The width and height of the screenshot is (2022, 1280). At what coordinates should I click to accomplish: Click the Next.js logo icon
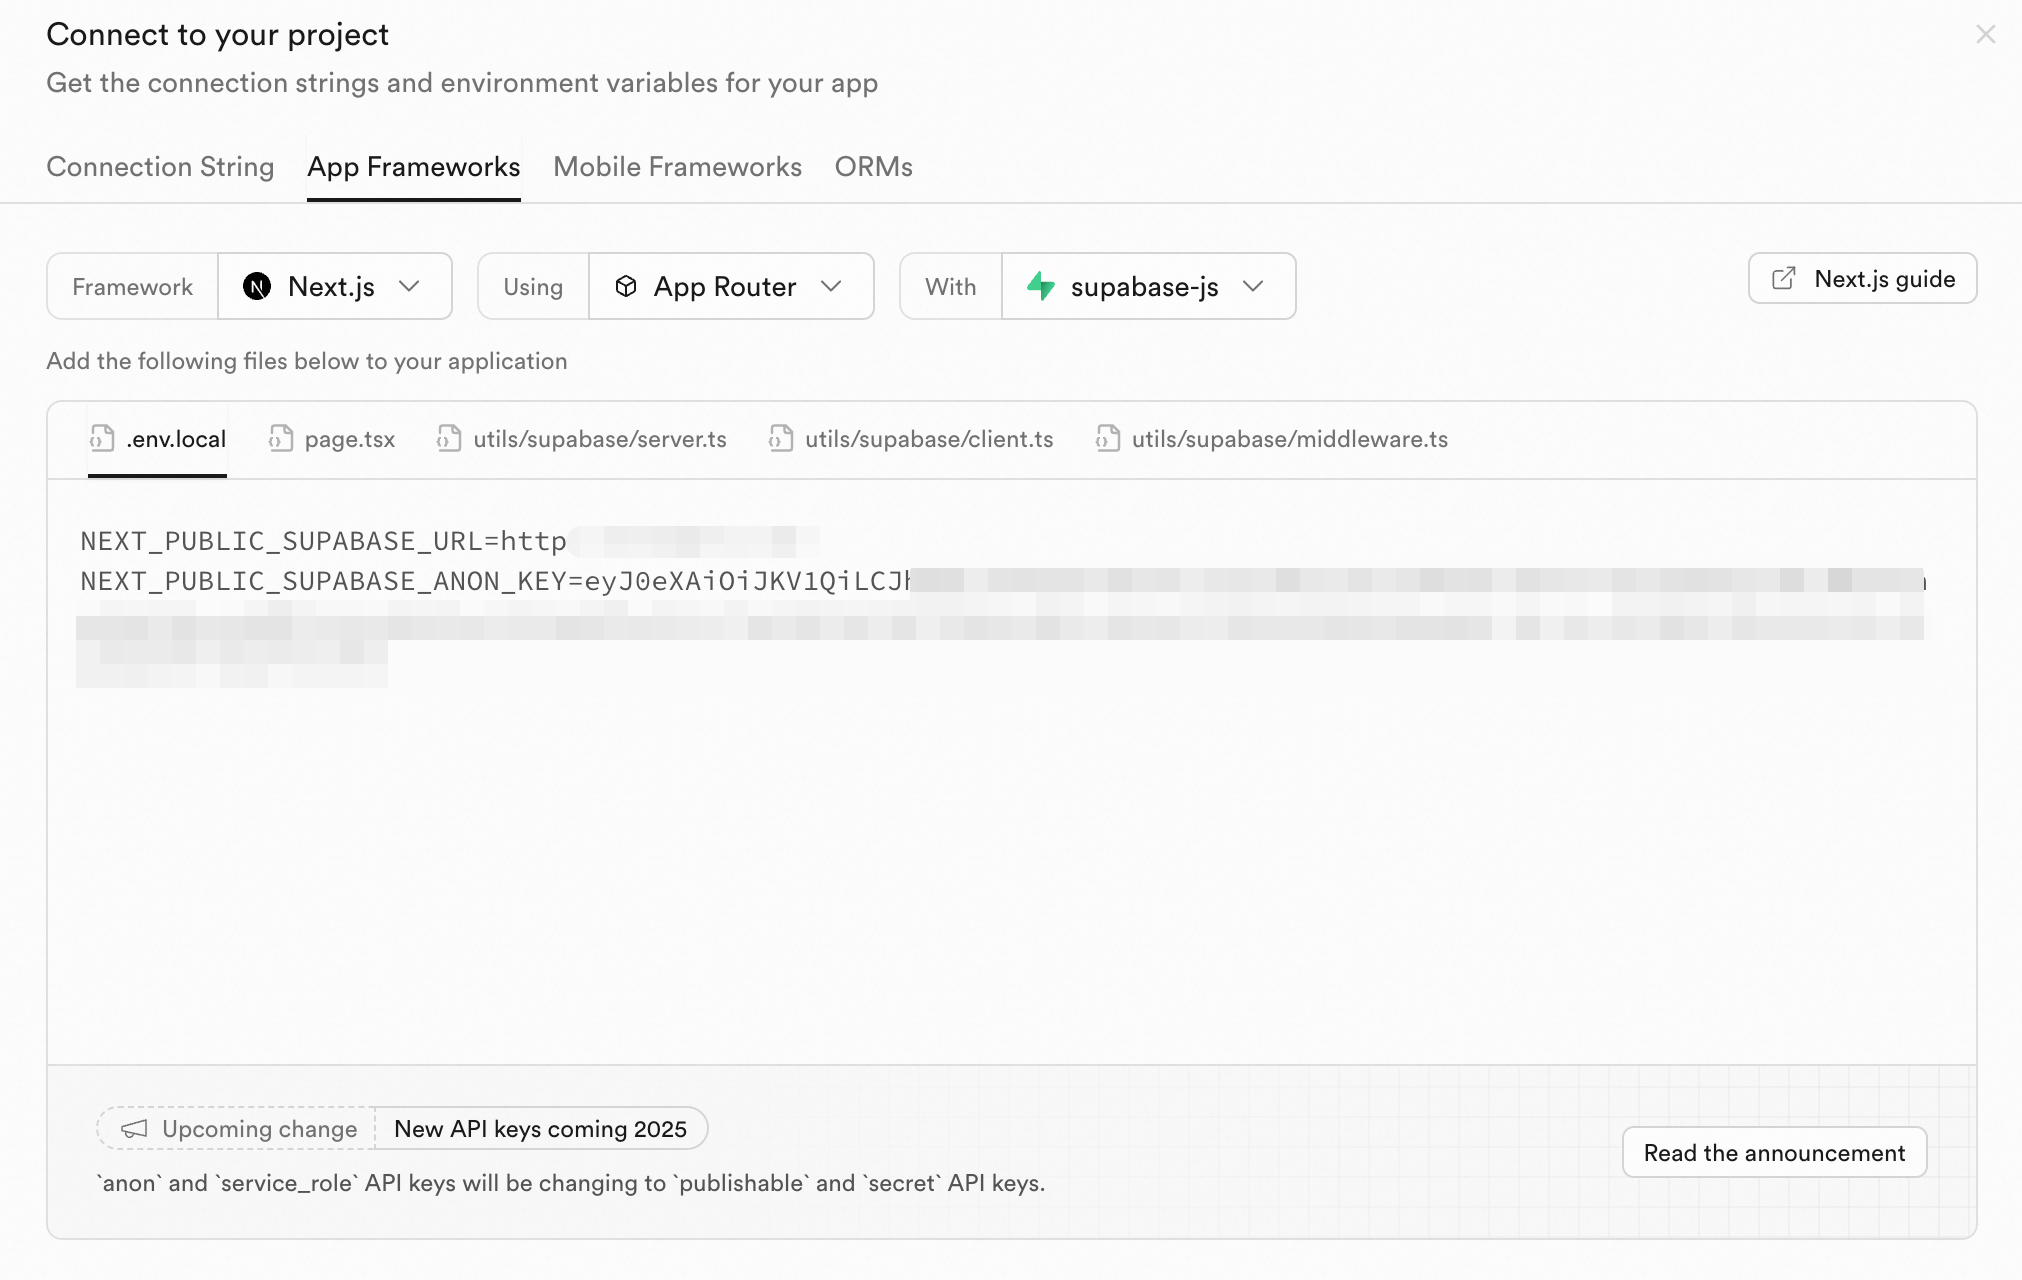click(257, 287)
